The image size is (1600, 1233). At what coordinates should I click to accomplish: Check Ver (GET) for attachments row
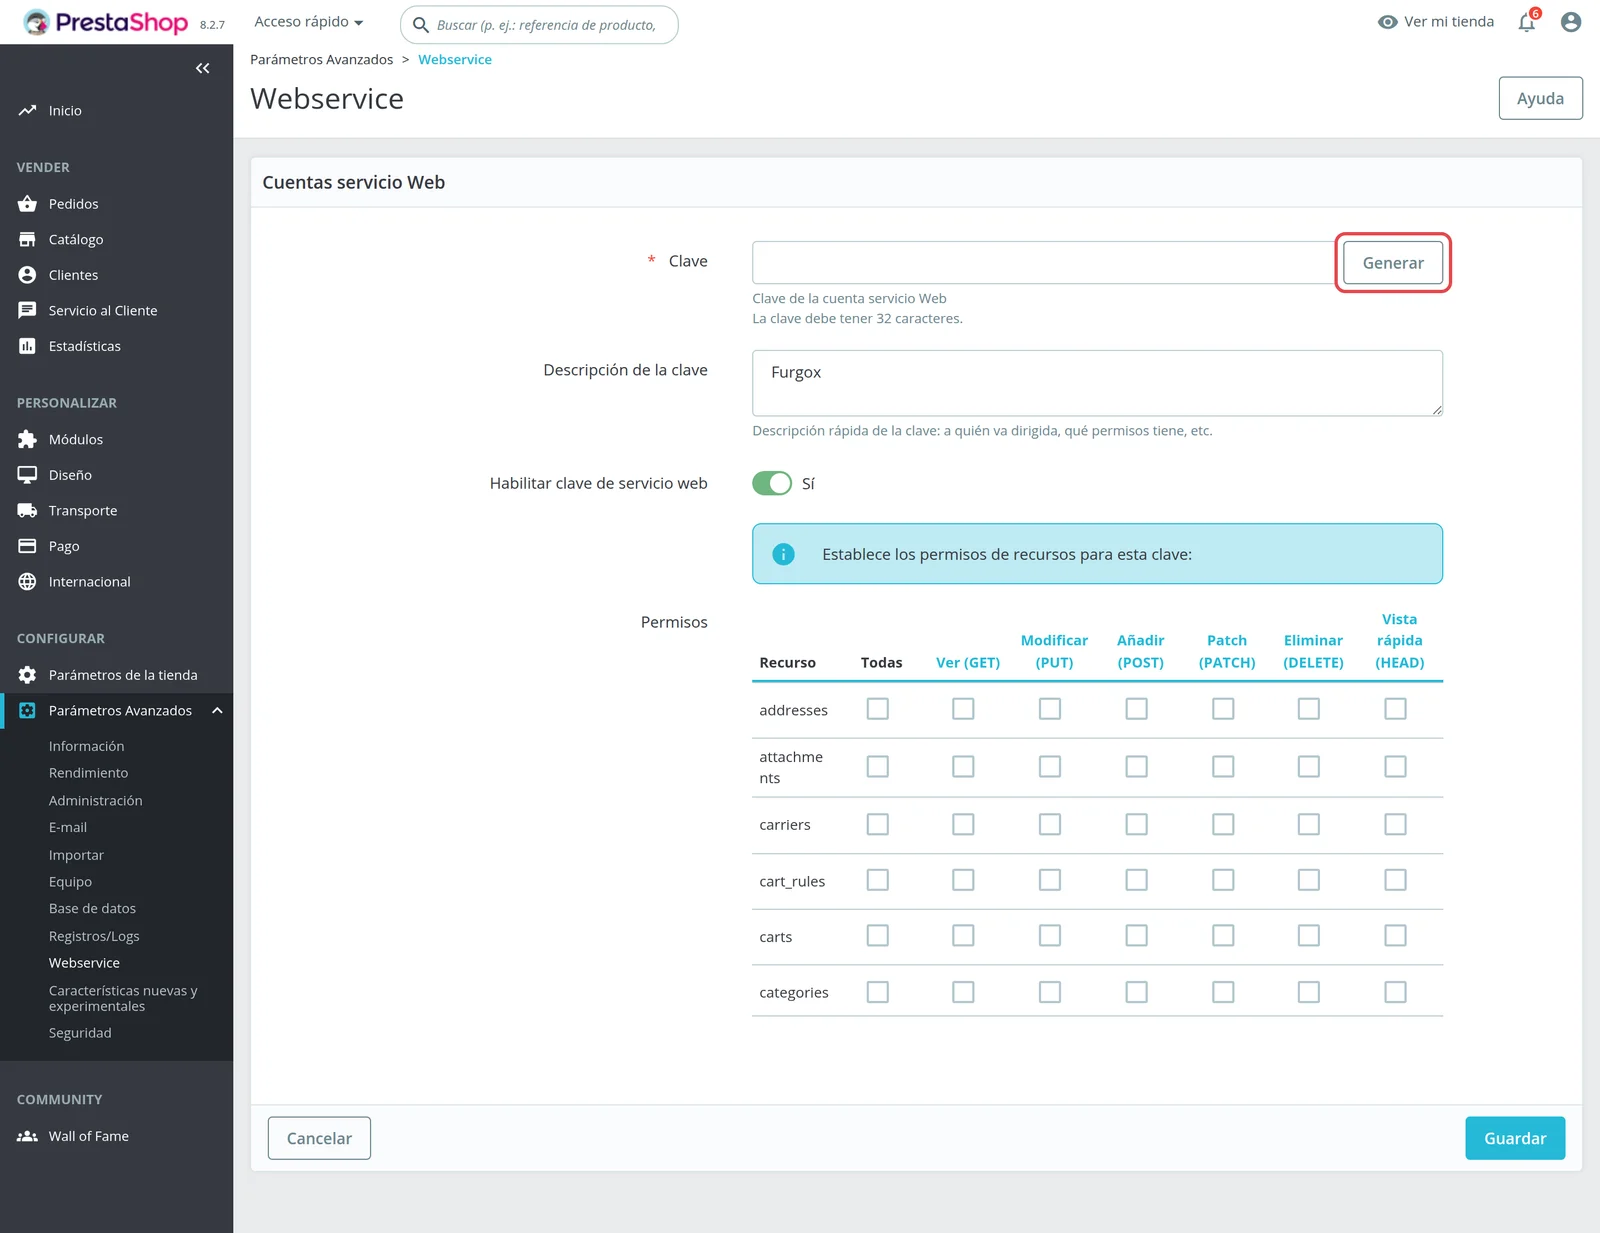tap(963, 766)
